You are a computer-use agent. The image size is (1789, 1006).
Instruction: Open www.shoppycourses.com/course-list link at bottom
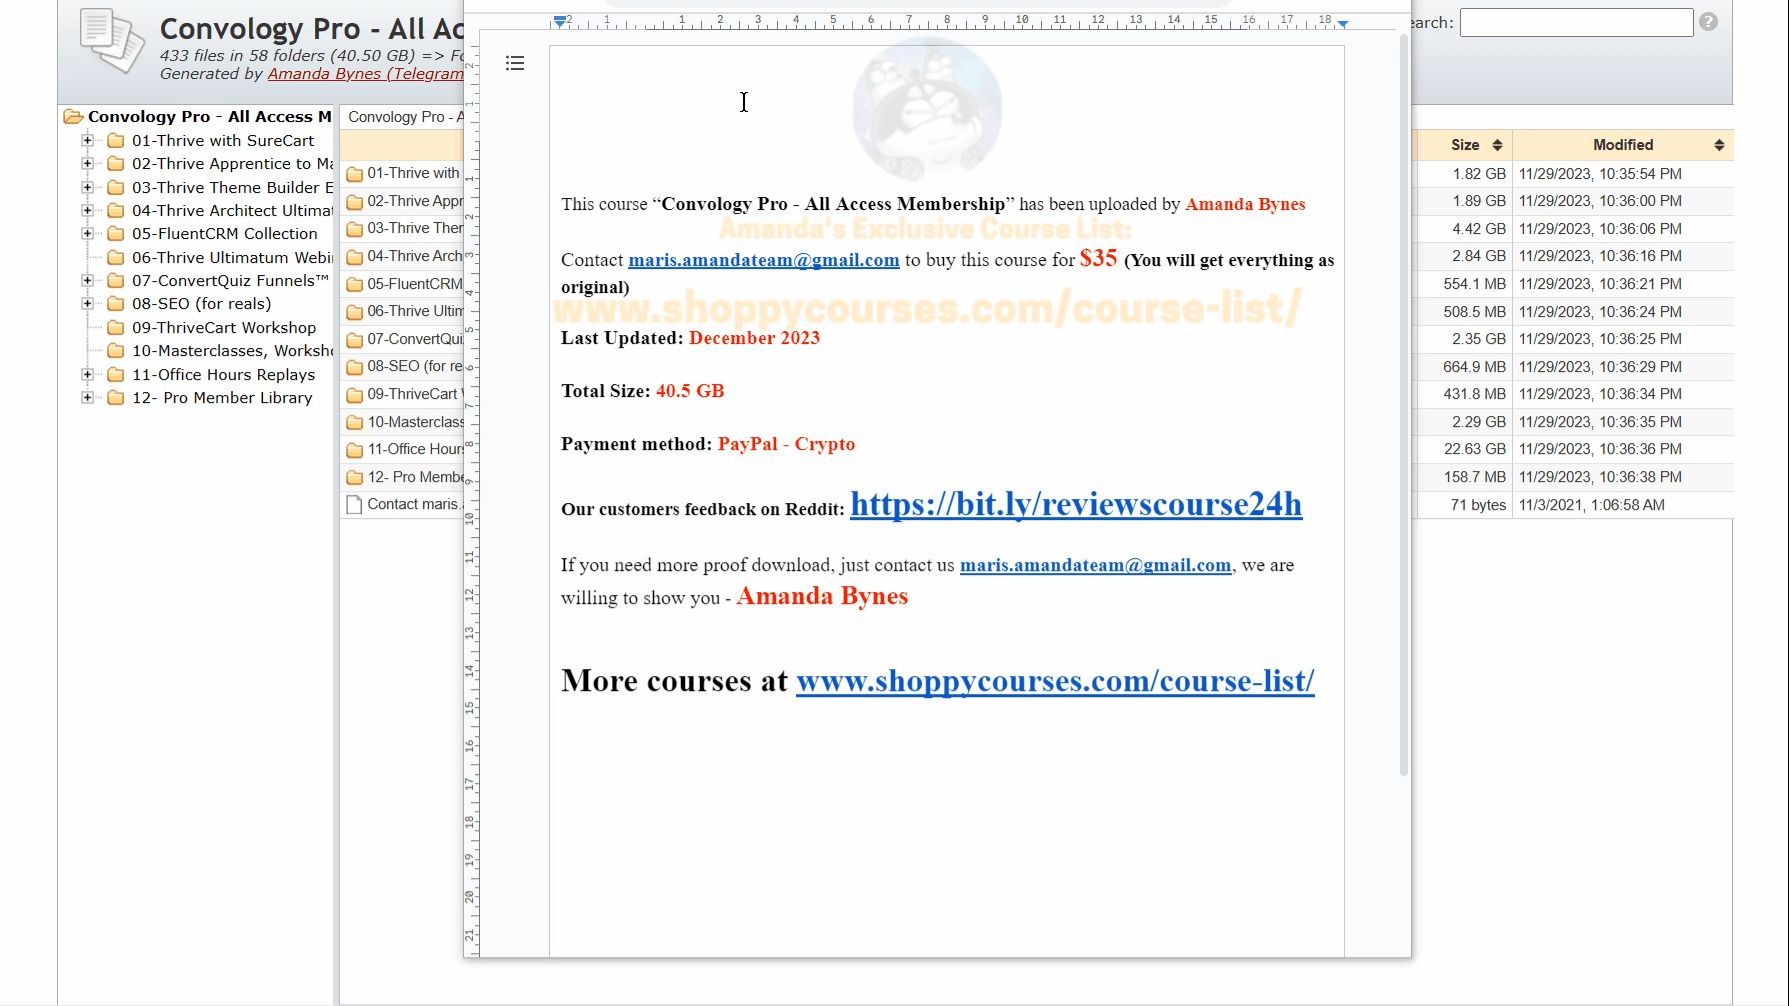[1055, 681]
